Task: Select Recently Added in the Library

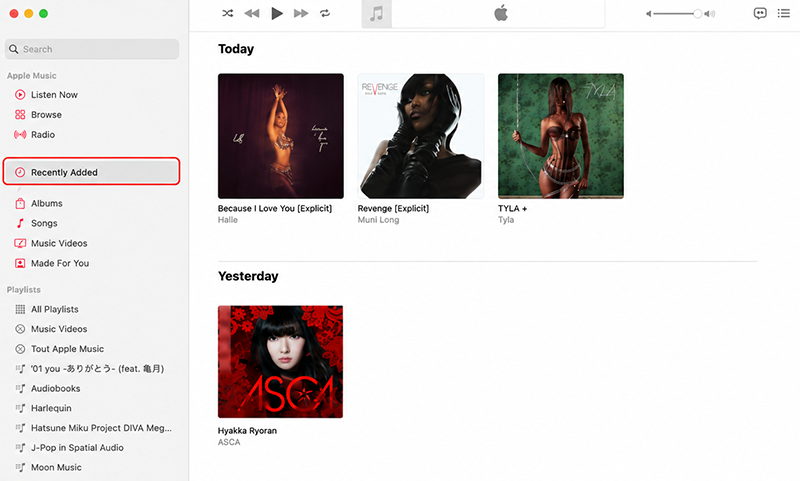Action: (92, 171)
